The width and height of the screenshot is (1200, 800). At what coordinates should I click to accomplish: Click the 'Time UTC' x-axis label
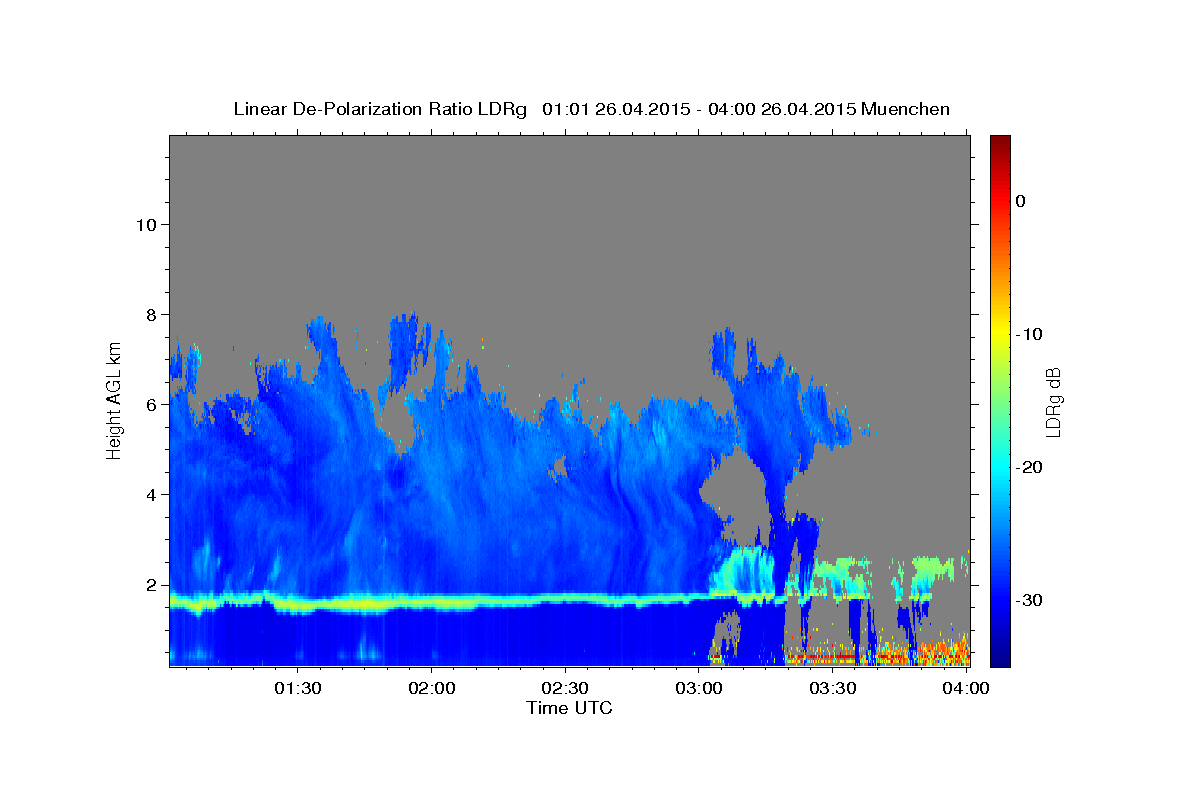[x=569, y=708]
